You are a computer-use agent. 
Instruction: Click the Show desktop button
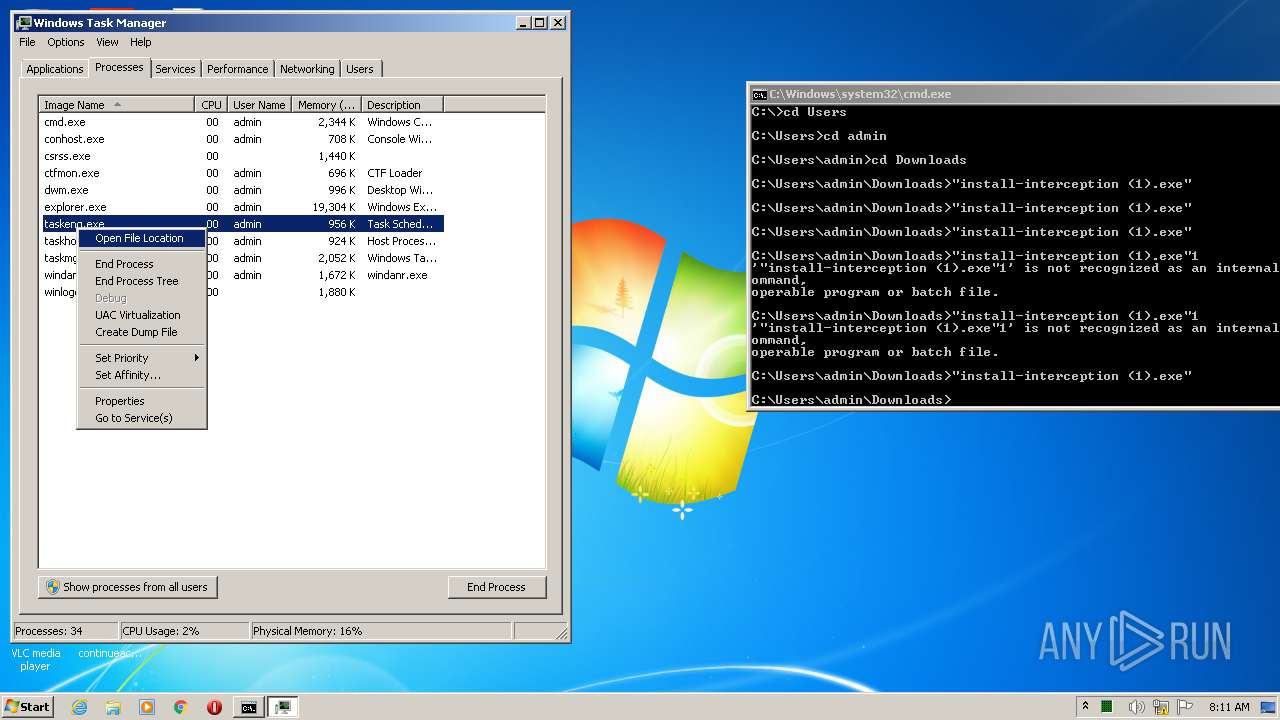pyautogui.click(x=1269, y=707)
